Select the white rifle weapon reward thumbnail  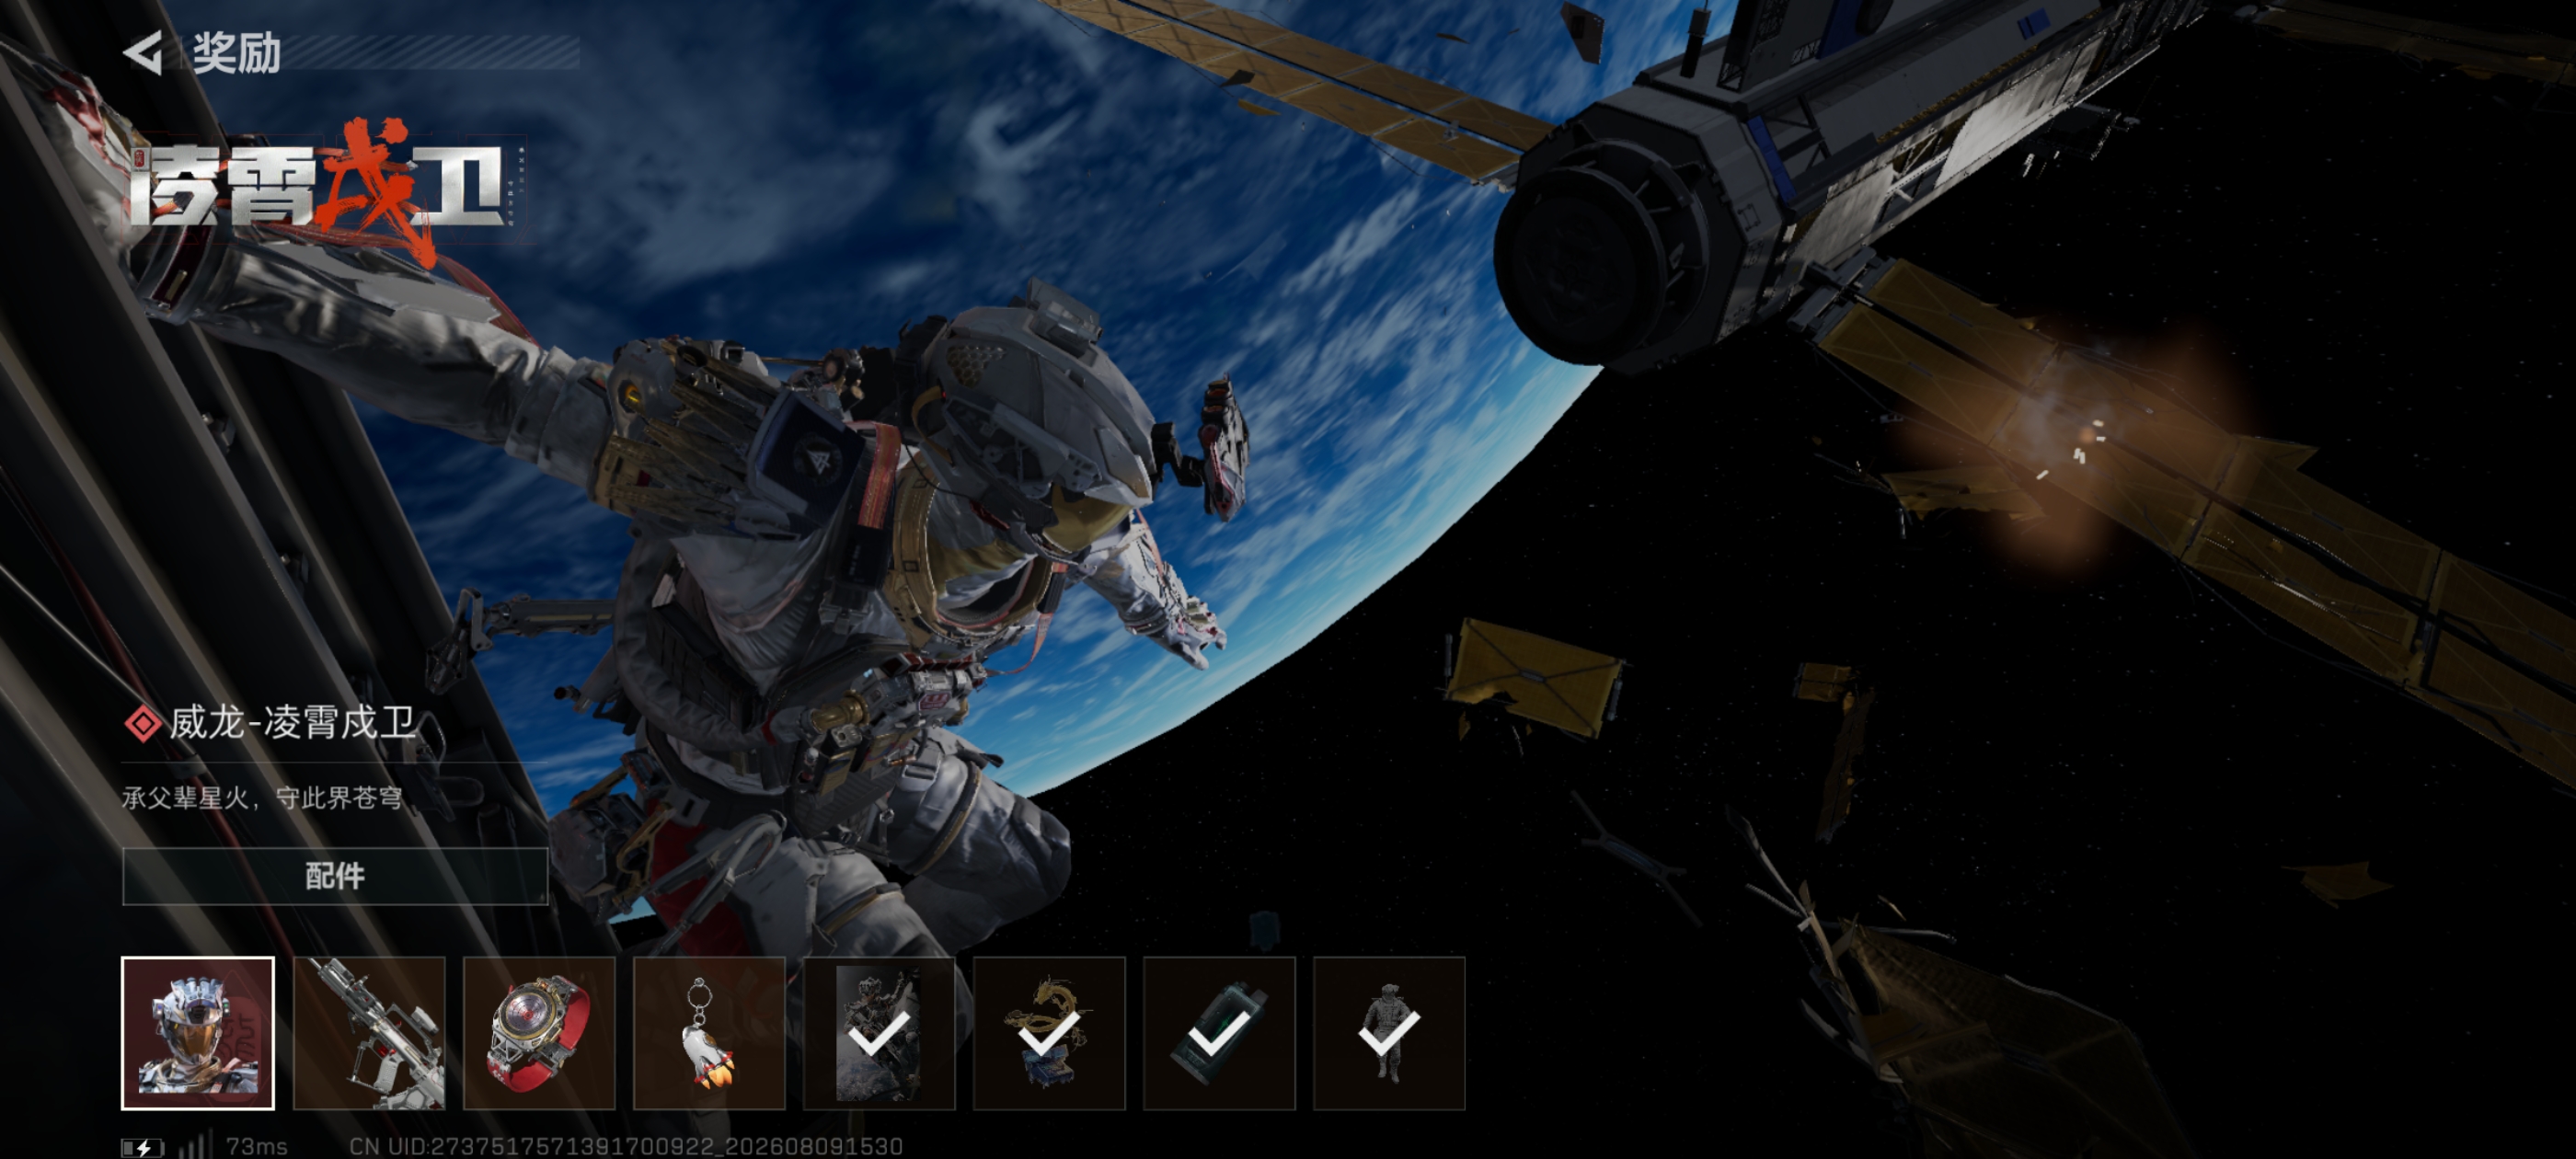coord(369,1033)
